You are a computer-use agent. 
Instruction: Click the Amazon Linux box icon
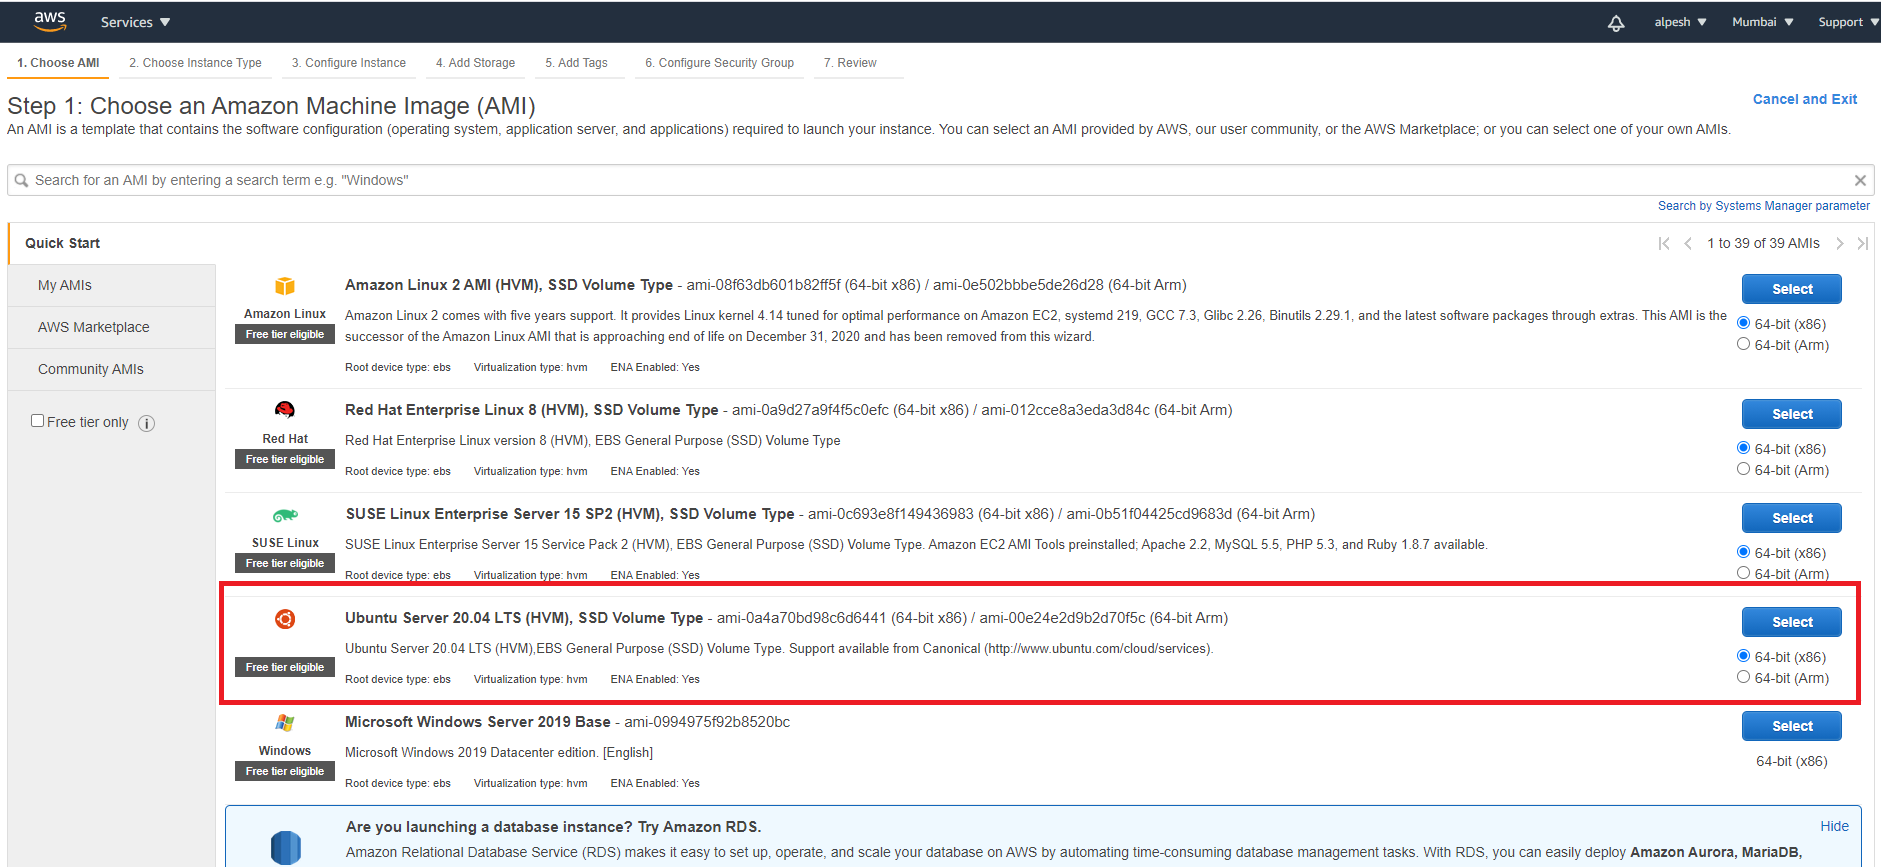click(285, 286)
